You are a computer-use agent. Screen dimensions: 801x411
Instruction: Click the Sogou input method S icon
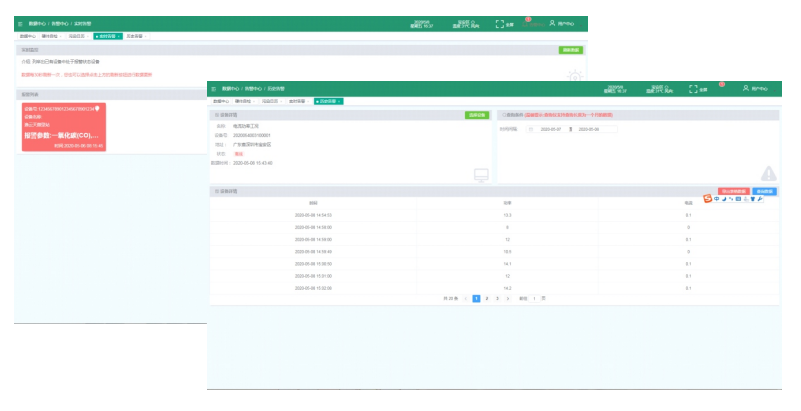pos(708,199)
